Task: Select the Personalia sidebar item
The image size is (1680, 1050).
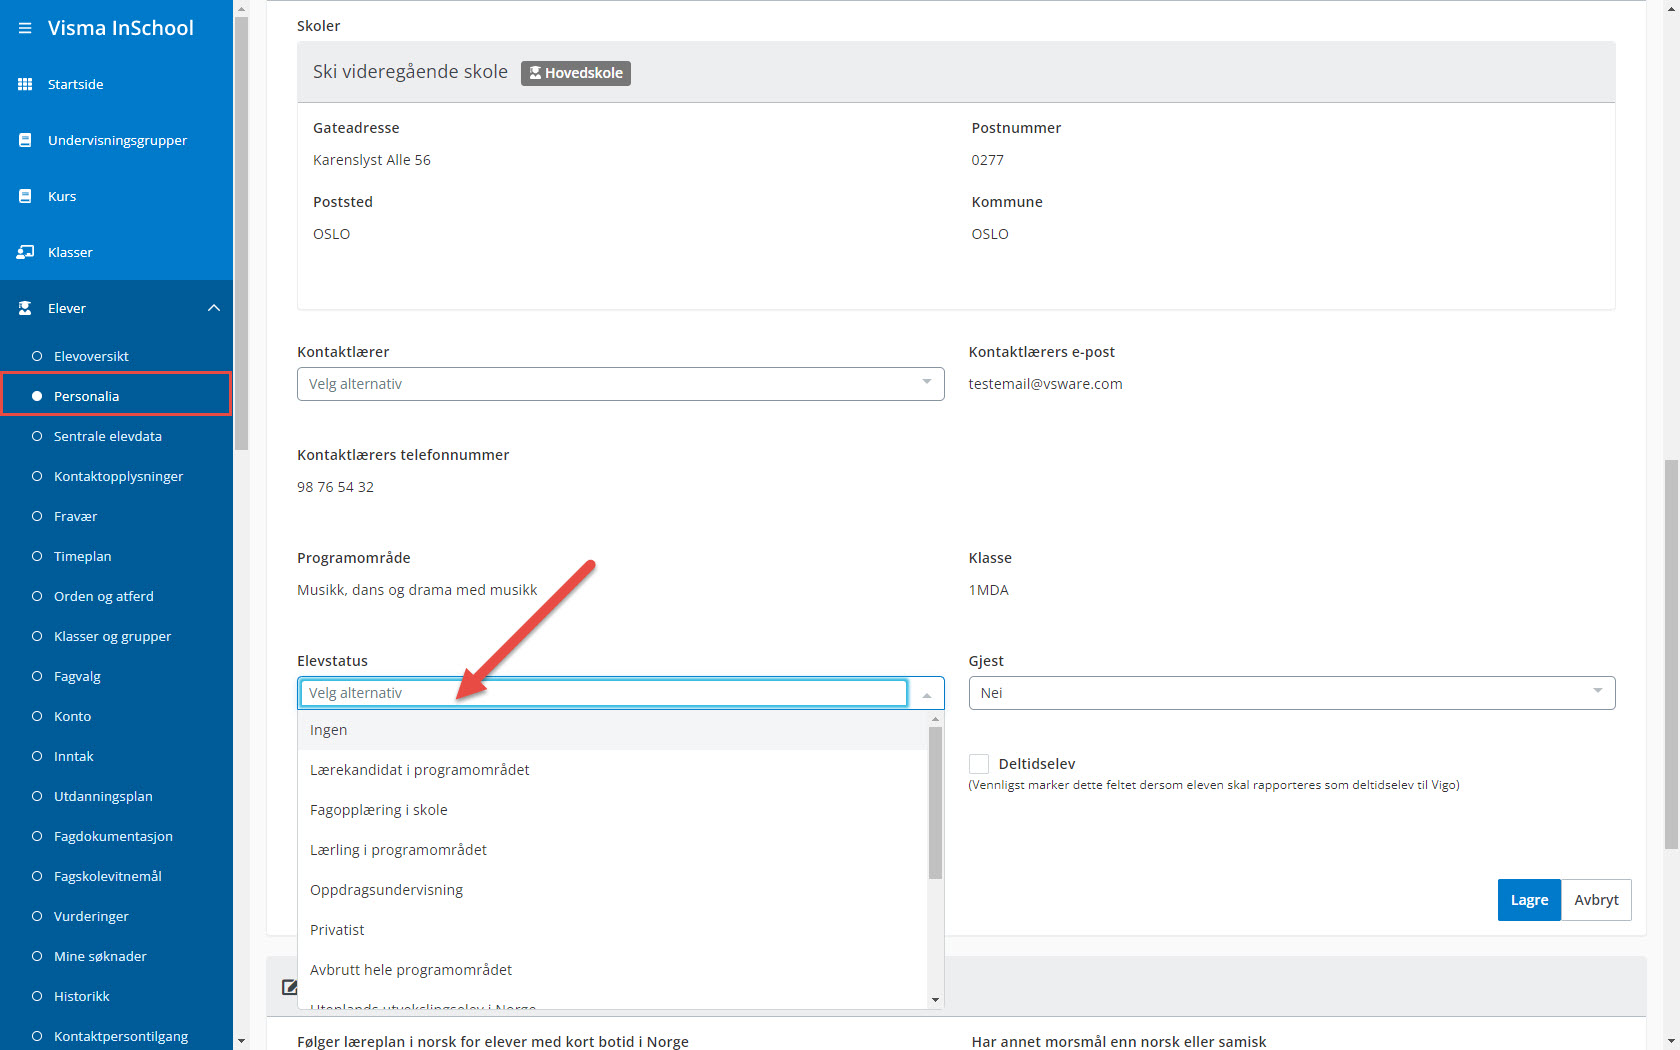Action: [x=86, y=396]
